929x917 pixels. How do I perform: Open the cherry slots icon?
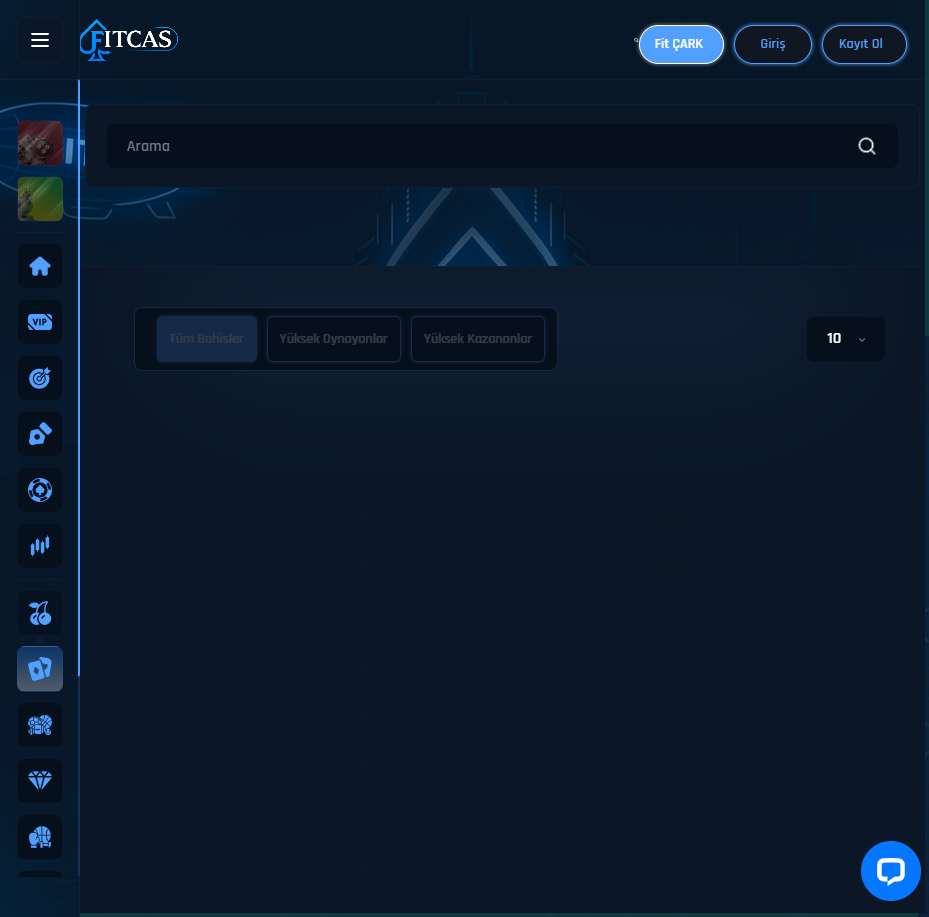pos(40,613)
